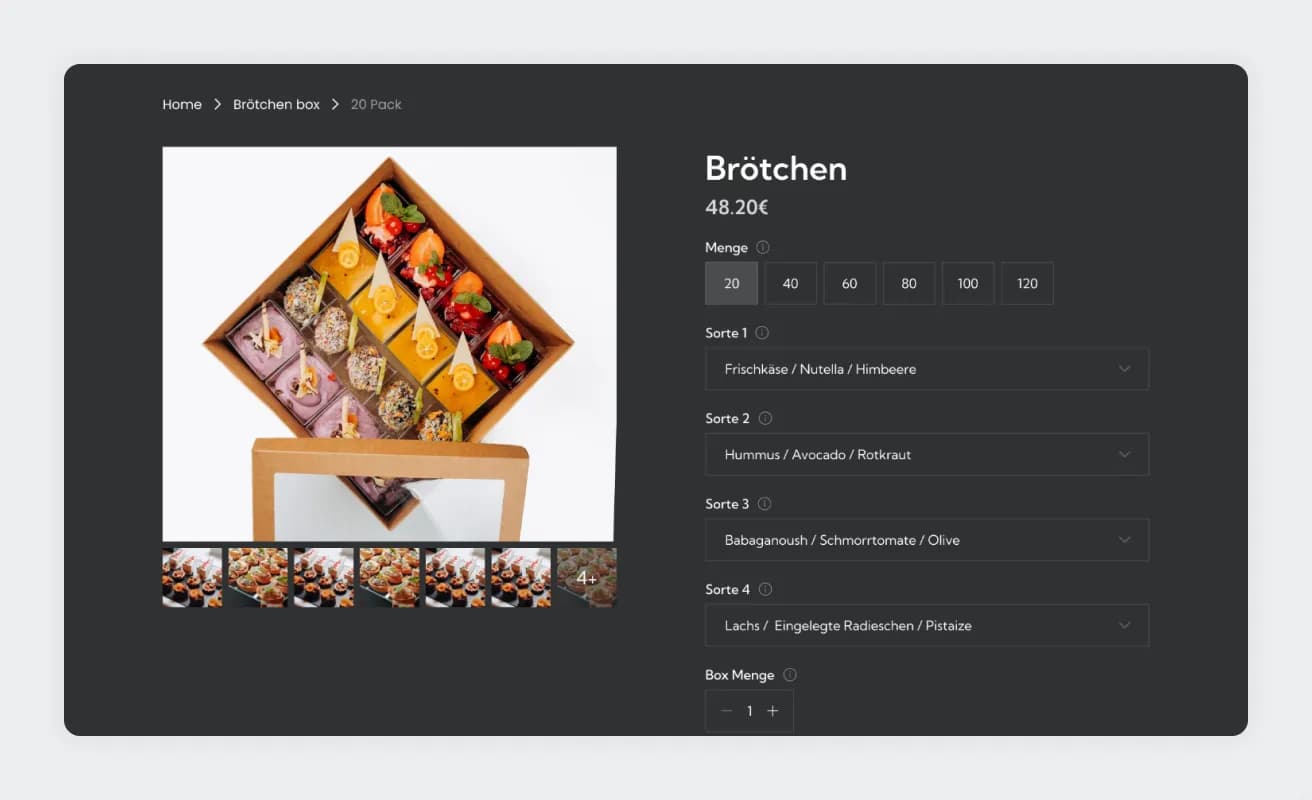
Task: Select quantity 20 option
Action: 731,283
